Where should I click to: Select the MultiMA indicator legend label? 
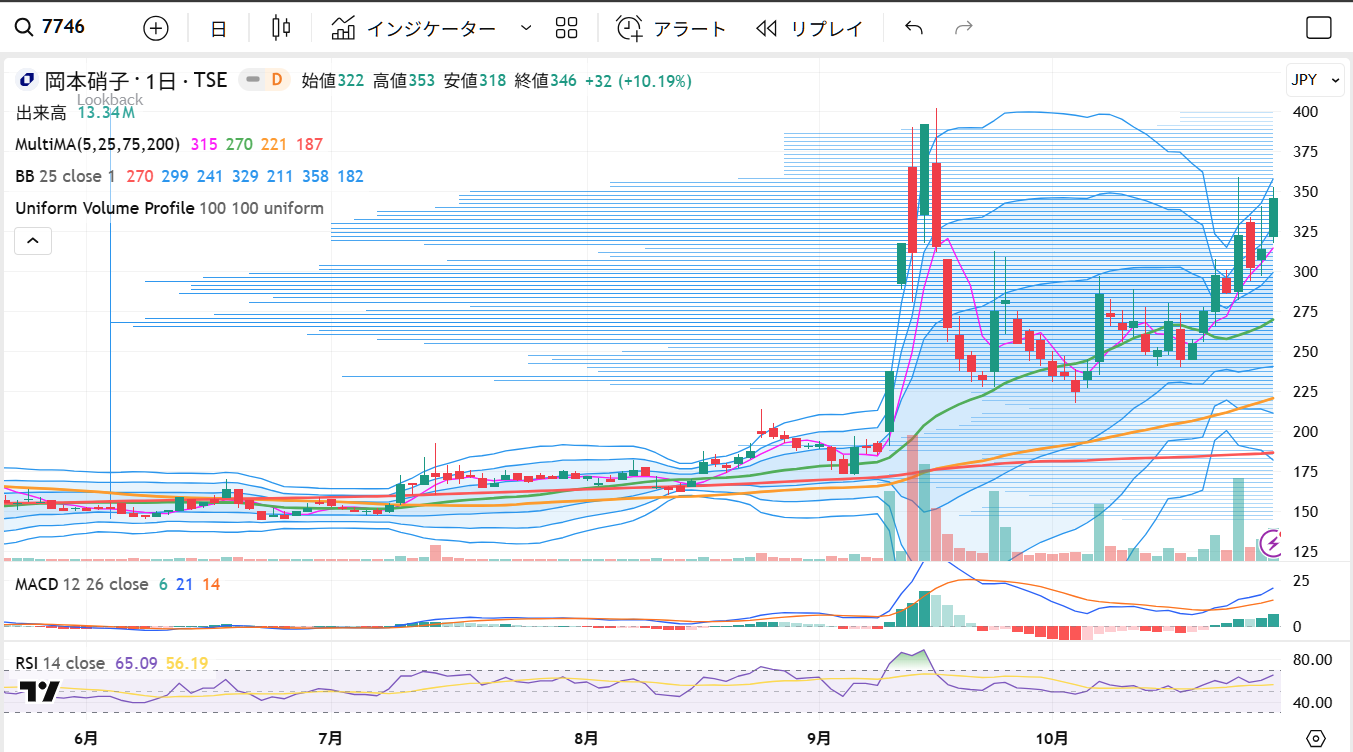(98, 144)
